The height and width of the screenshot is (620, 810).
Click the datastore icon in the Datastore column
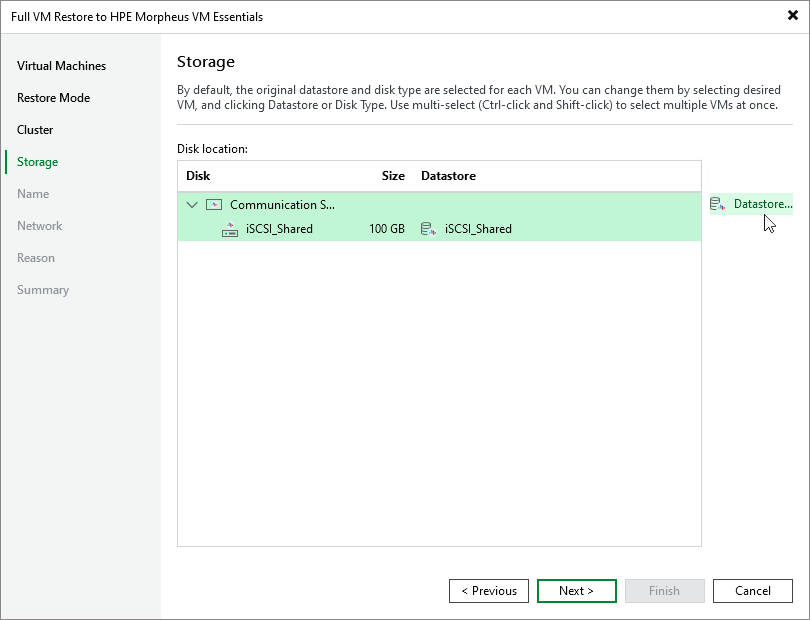(x=428, y=229)
